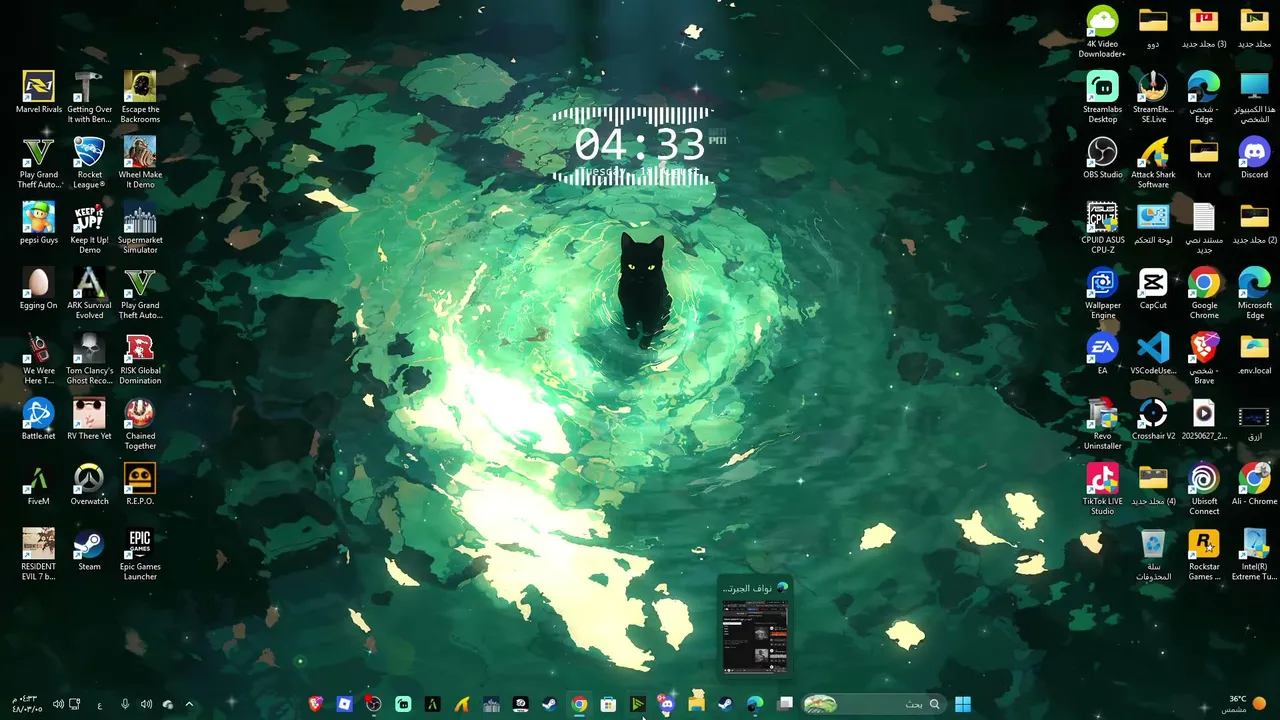The height and width of the screenshot is (720, 1280).
Task: Open the Keep It Up! Demo shortcut
Action: coord(90,228)
